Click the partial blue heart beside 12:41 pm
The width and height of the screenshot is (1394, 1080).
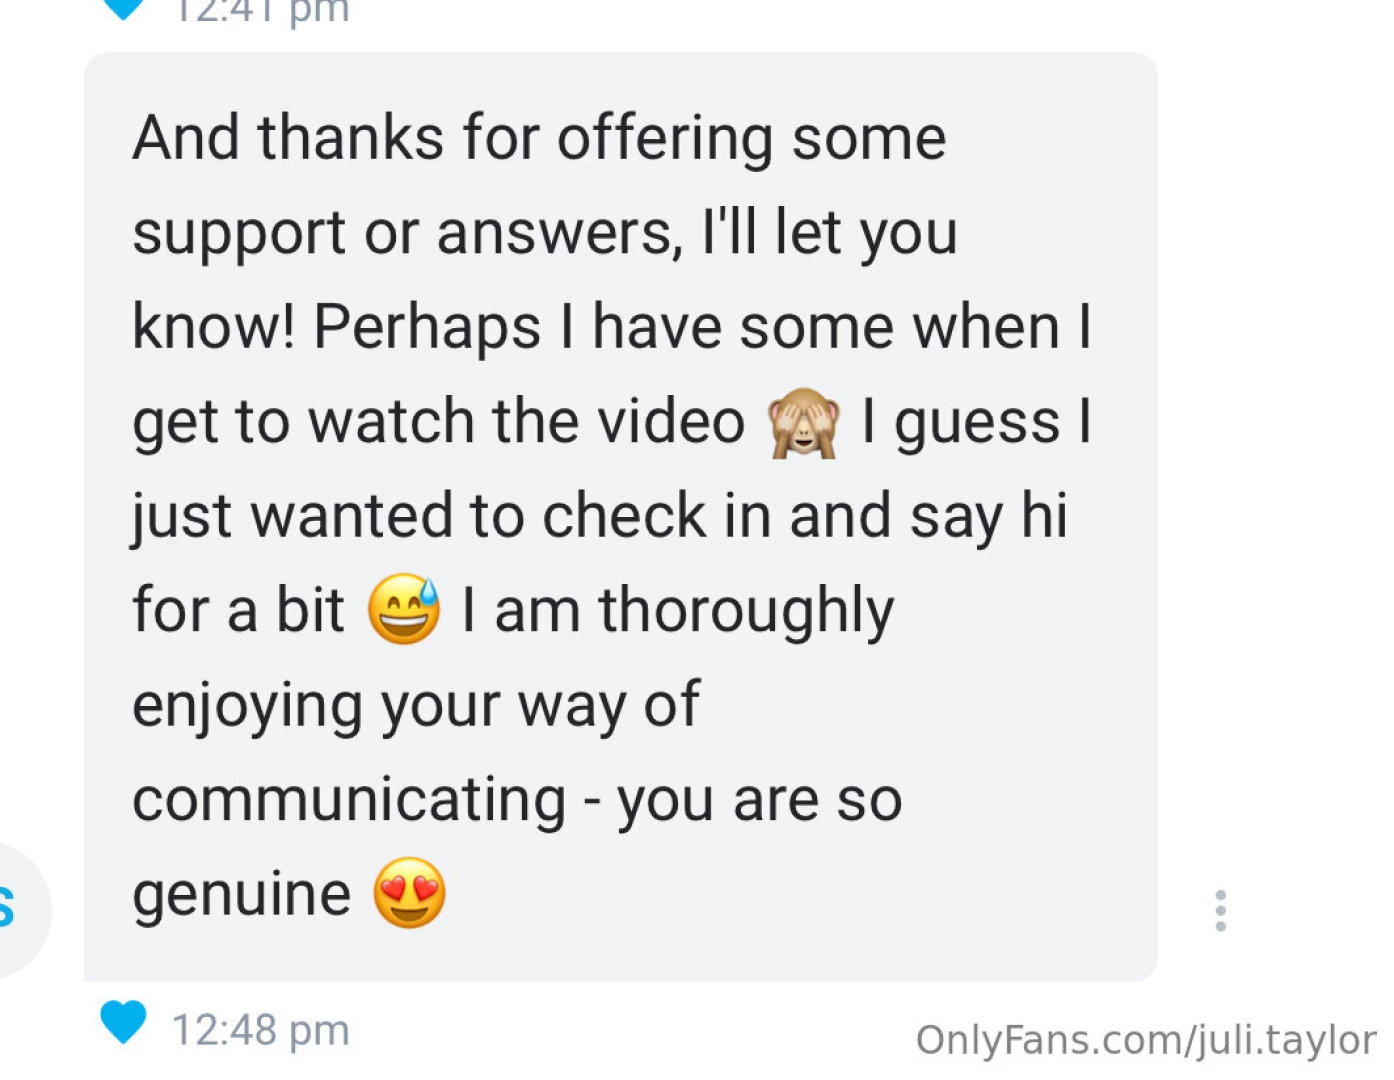[123, 8]
